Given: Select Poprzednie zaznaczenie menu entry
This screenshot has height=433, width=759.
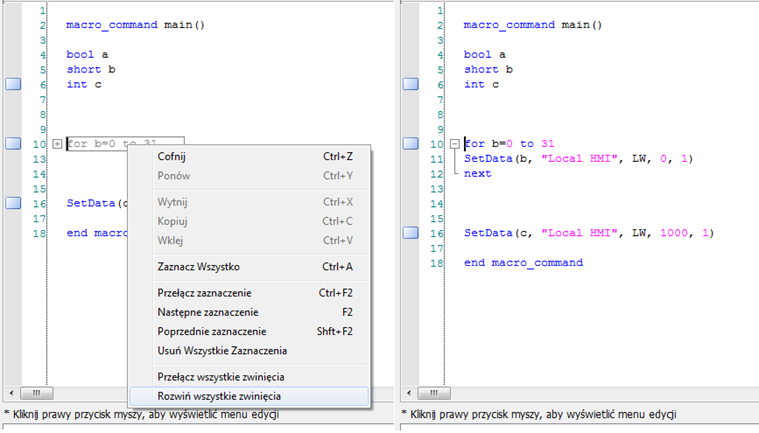Looking at the screenshot, I should point(249,332).
